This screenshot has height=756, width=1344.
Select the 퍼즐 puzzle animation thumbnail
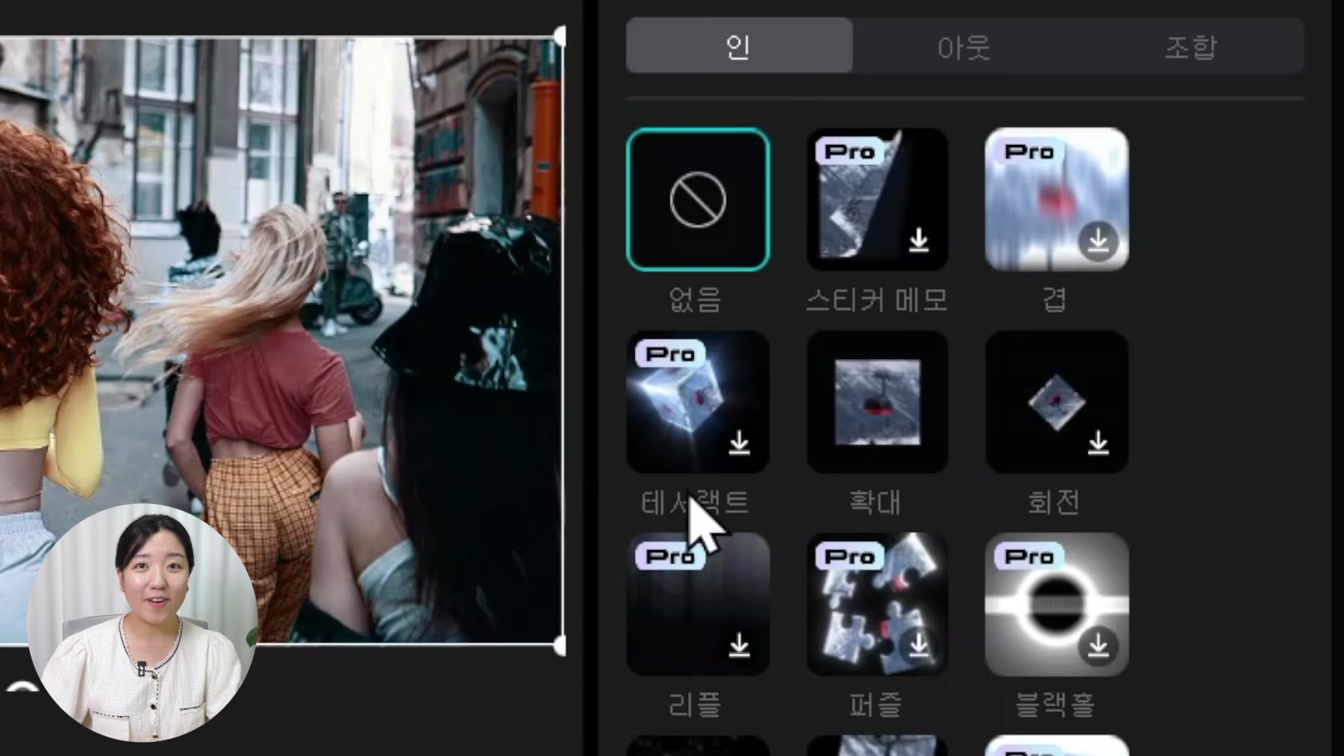tap(877, 604)
